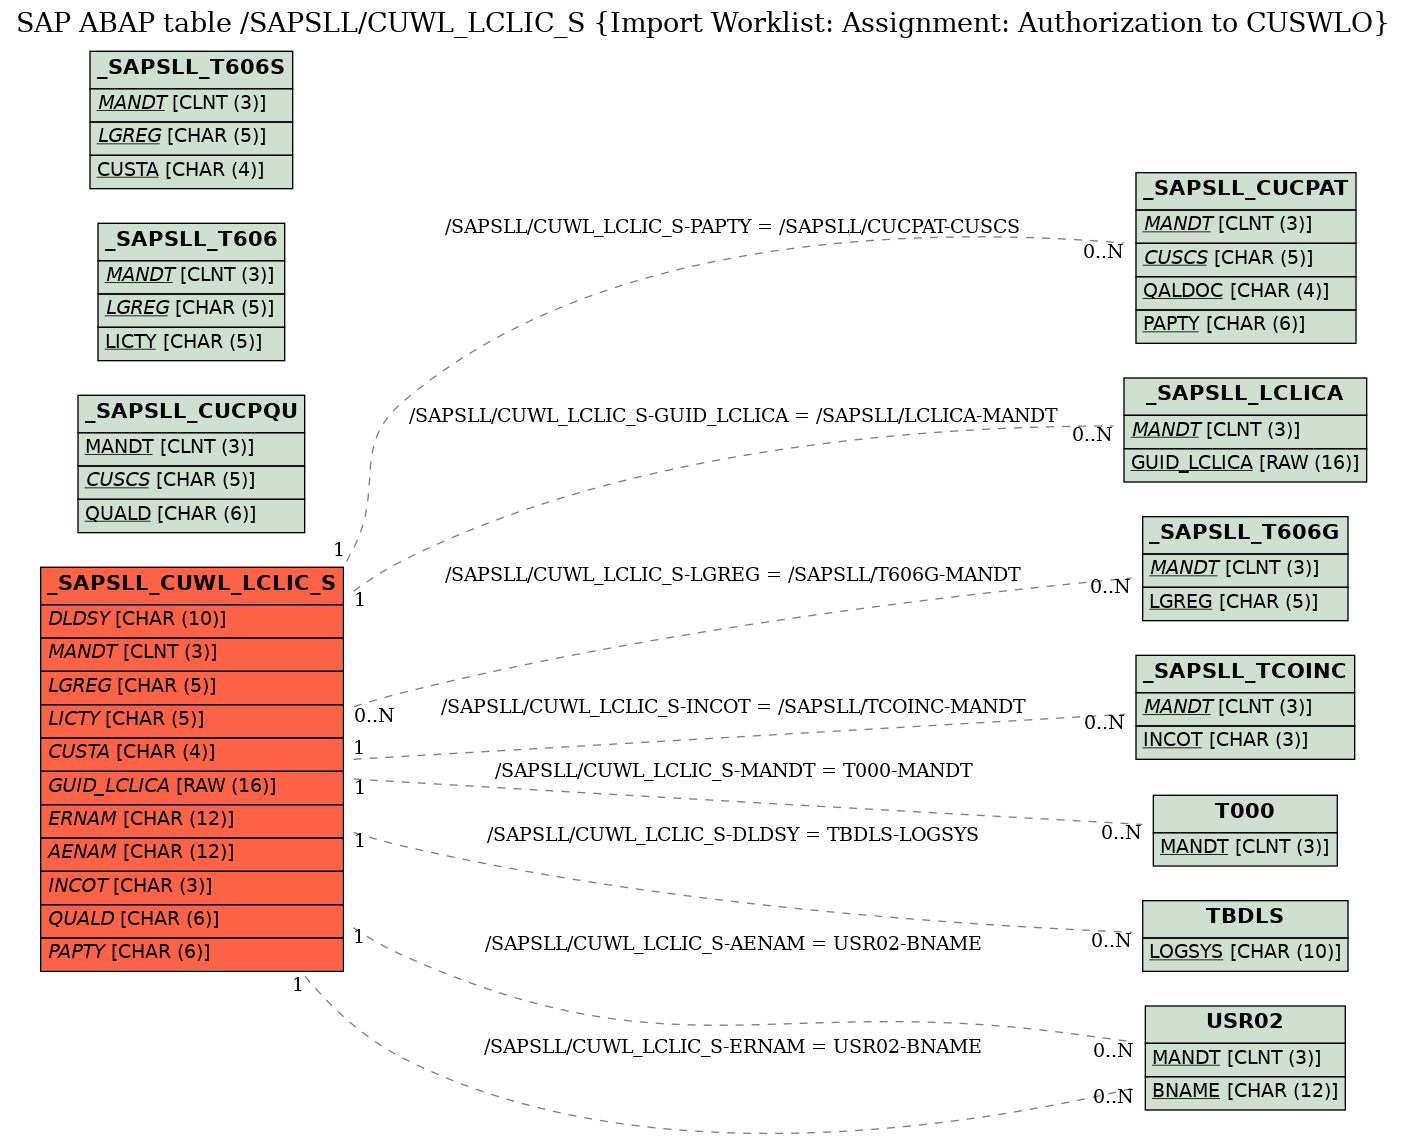Image resolution: width=1407 pixels, height=1139 pixels.
Task: Select CUSTA [CHAR (4)] in _SAPSLL_CUWL_LCLIC_S
Action: [x=192, y=754]
